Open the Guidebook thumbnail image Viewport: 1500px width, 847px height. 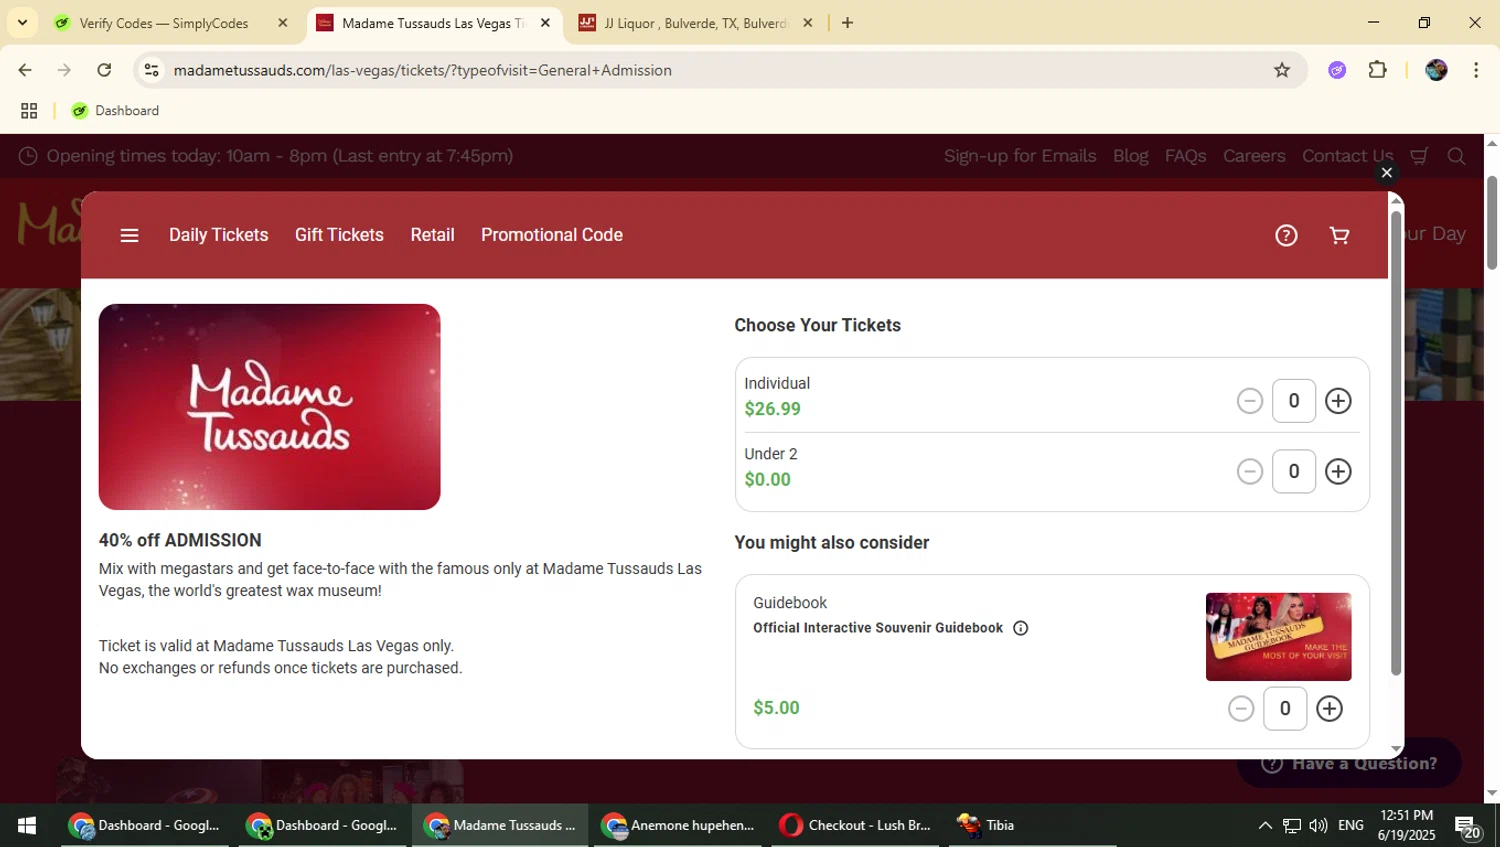[x=1278, y=637]
